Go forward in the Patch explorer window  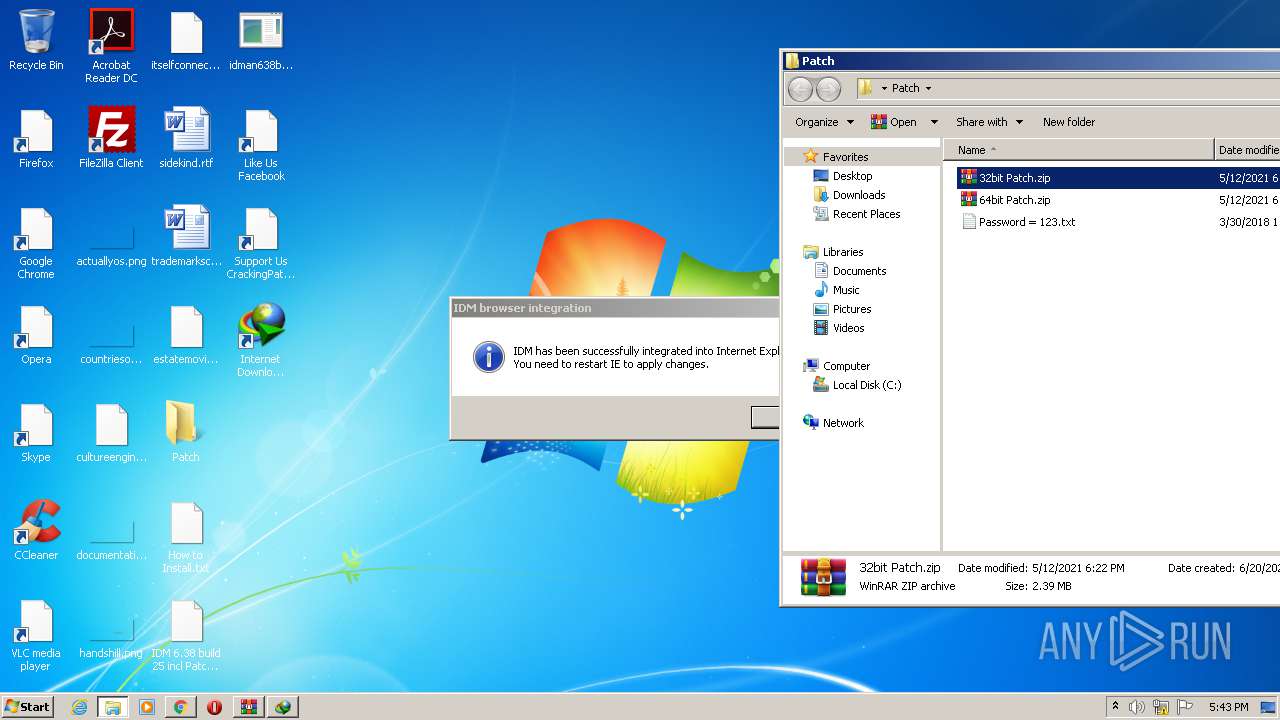[828, 89]
